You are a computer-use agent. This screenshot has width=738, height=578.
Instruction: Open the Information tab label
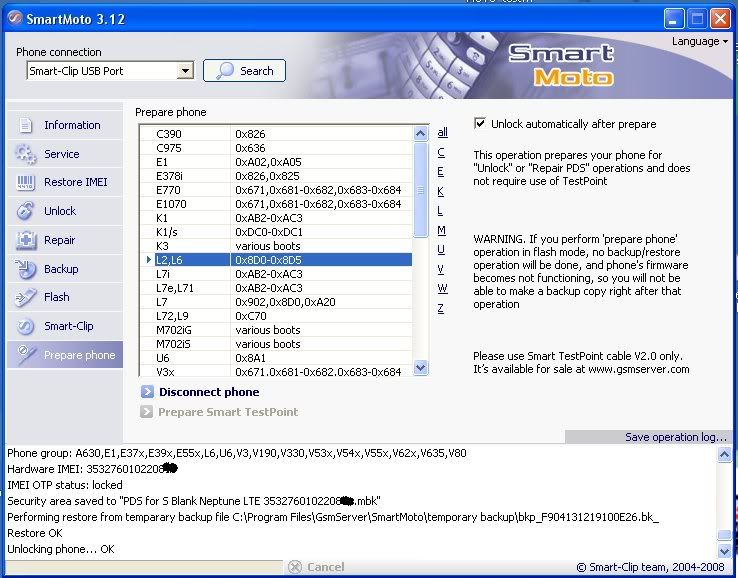[72, 125]
